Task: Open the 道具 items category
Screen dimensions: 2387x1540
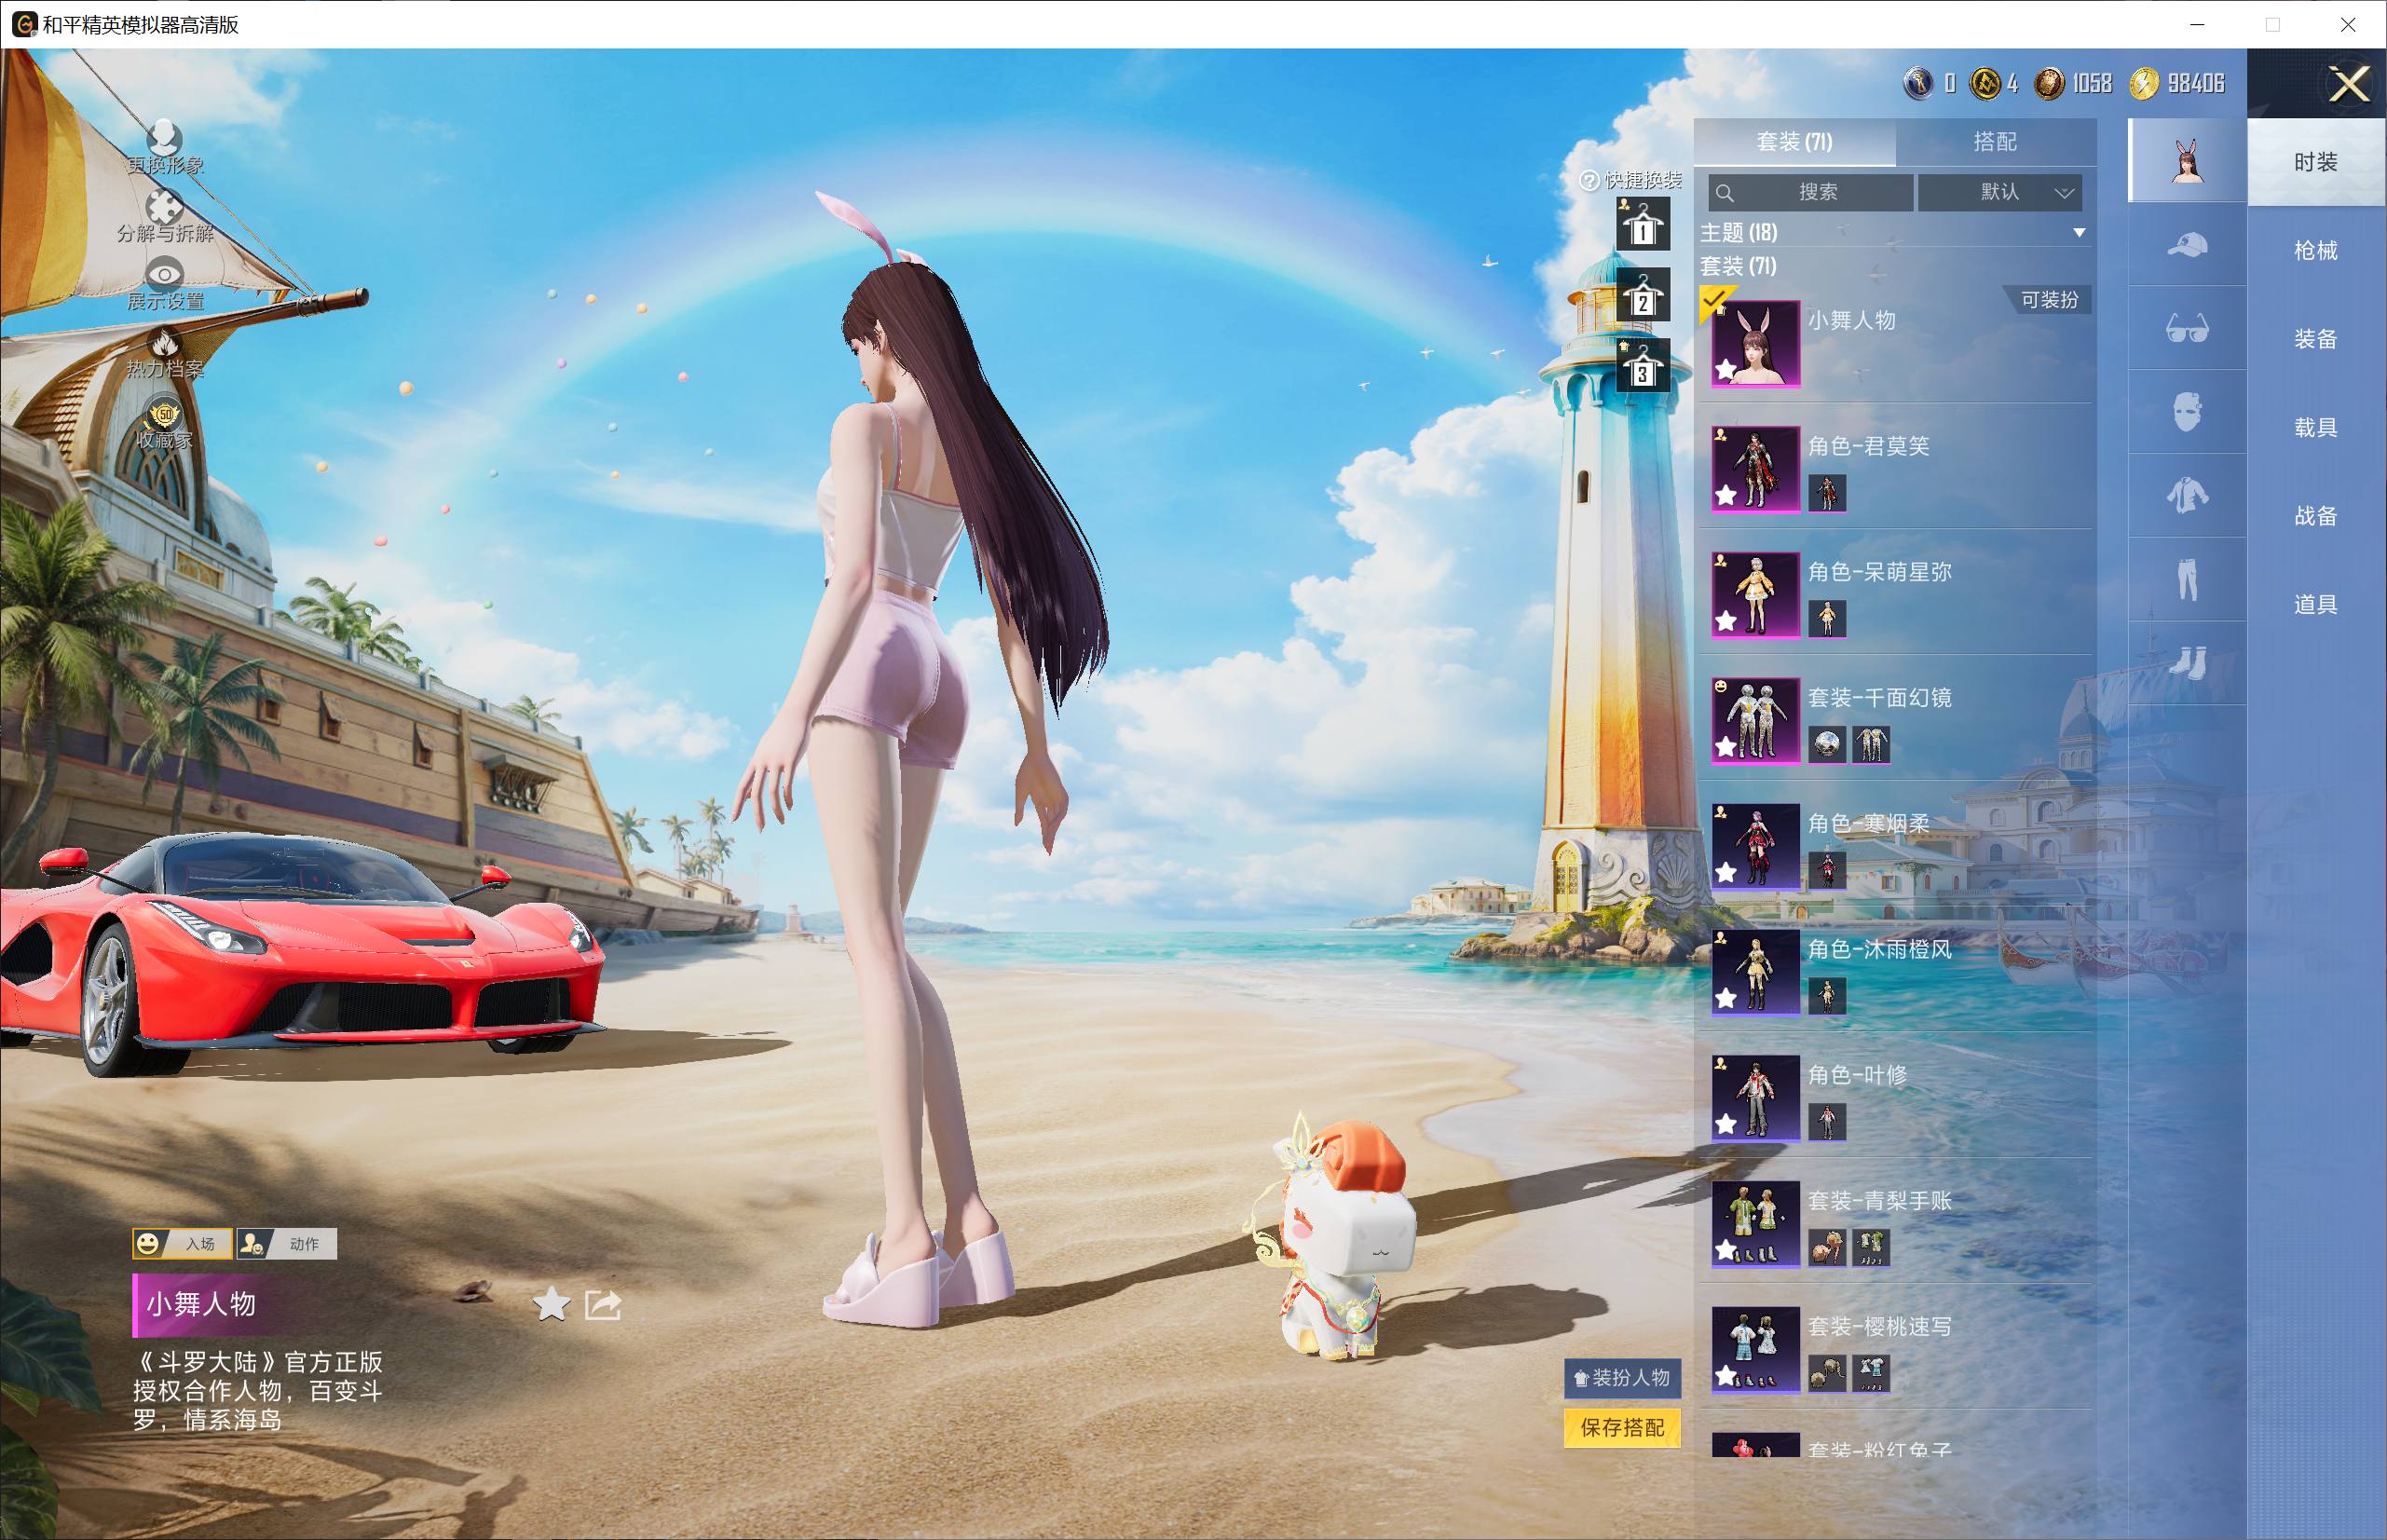Action: (x=2316, y=604)
